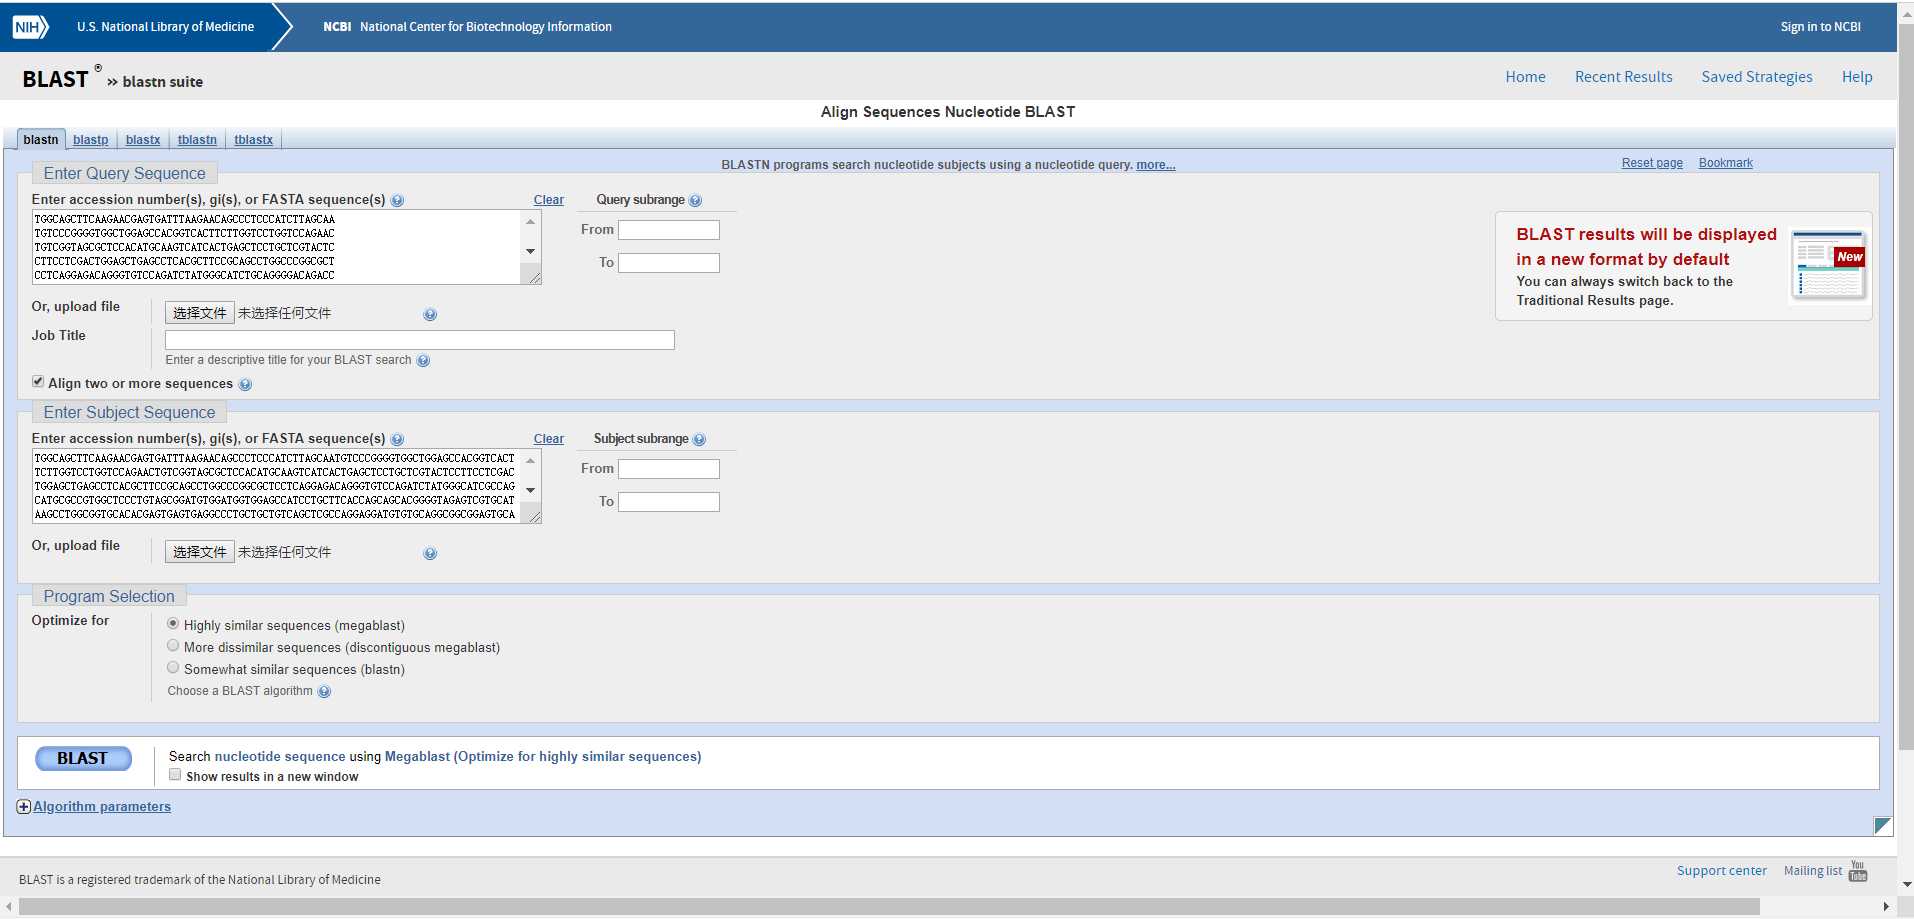Click Reset page link
The image size is (1914, 919).
1652,163
